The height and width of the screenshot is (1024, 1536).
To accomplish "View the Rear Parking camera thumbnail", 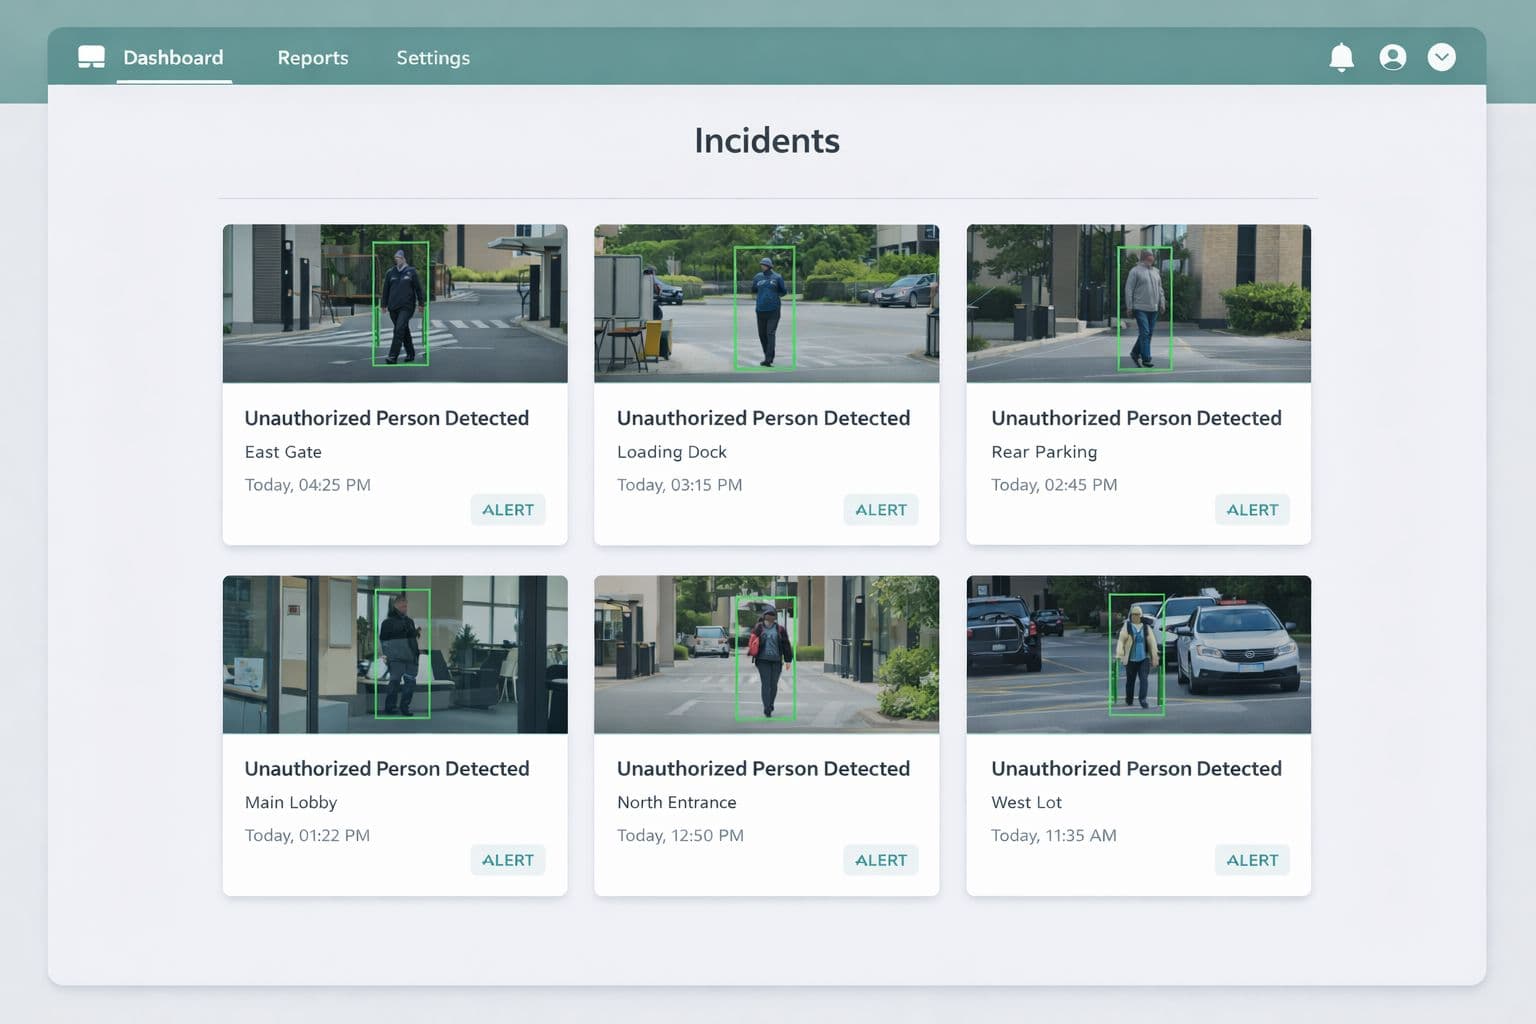I will point(1138,303).
